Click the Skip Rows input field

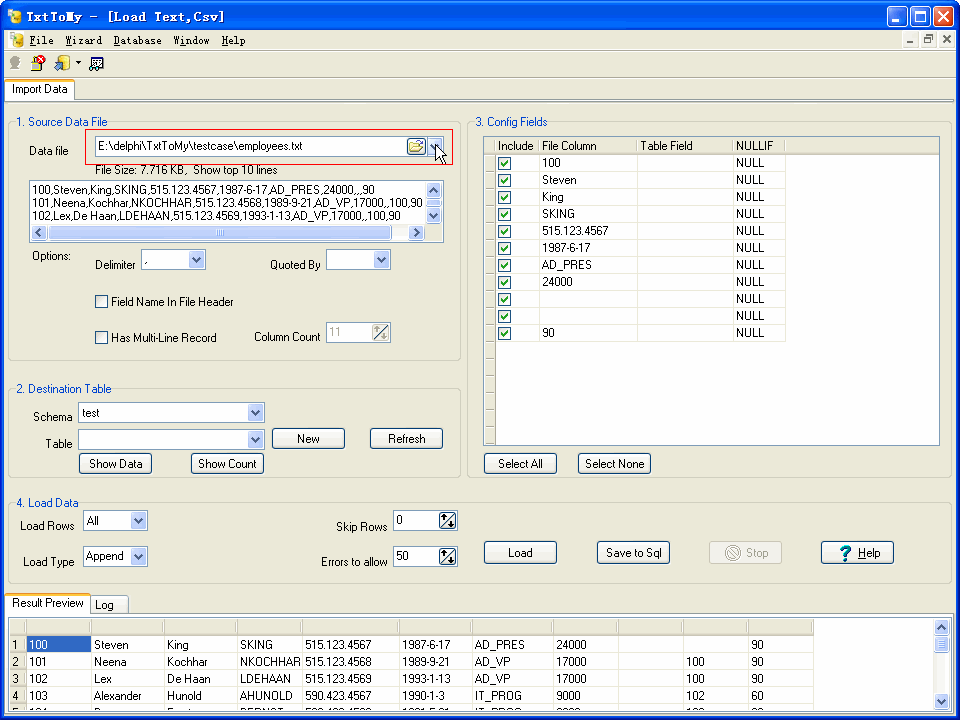coord(416,521)
